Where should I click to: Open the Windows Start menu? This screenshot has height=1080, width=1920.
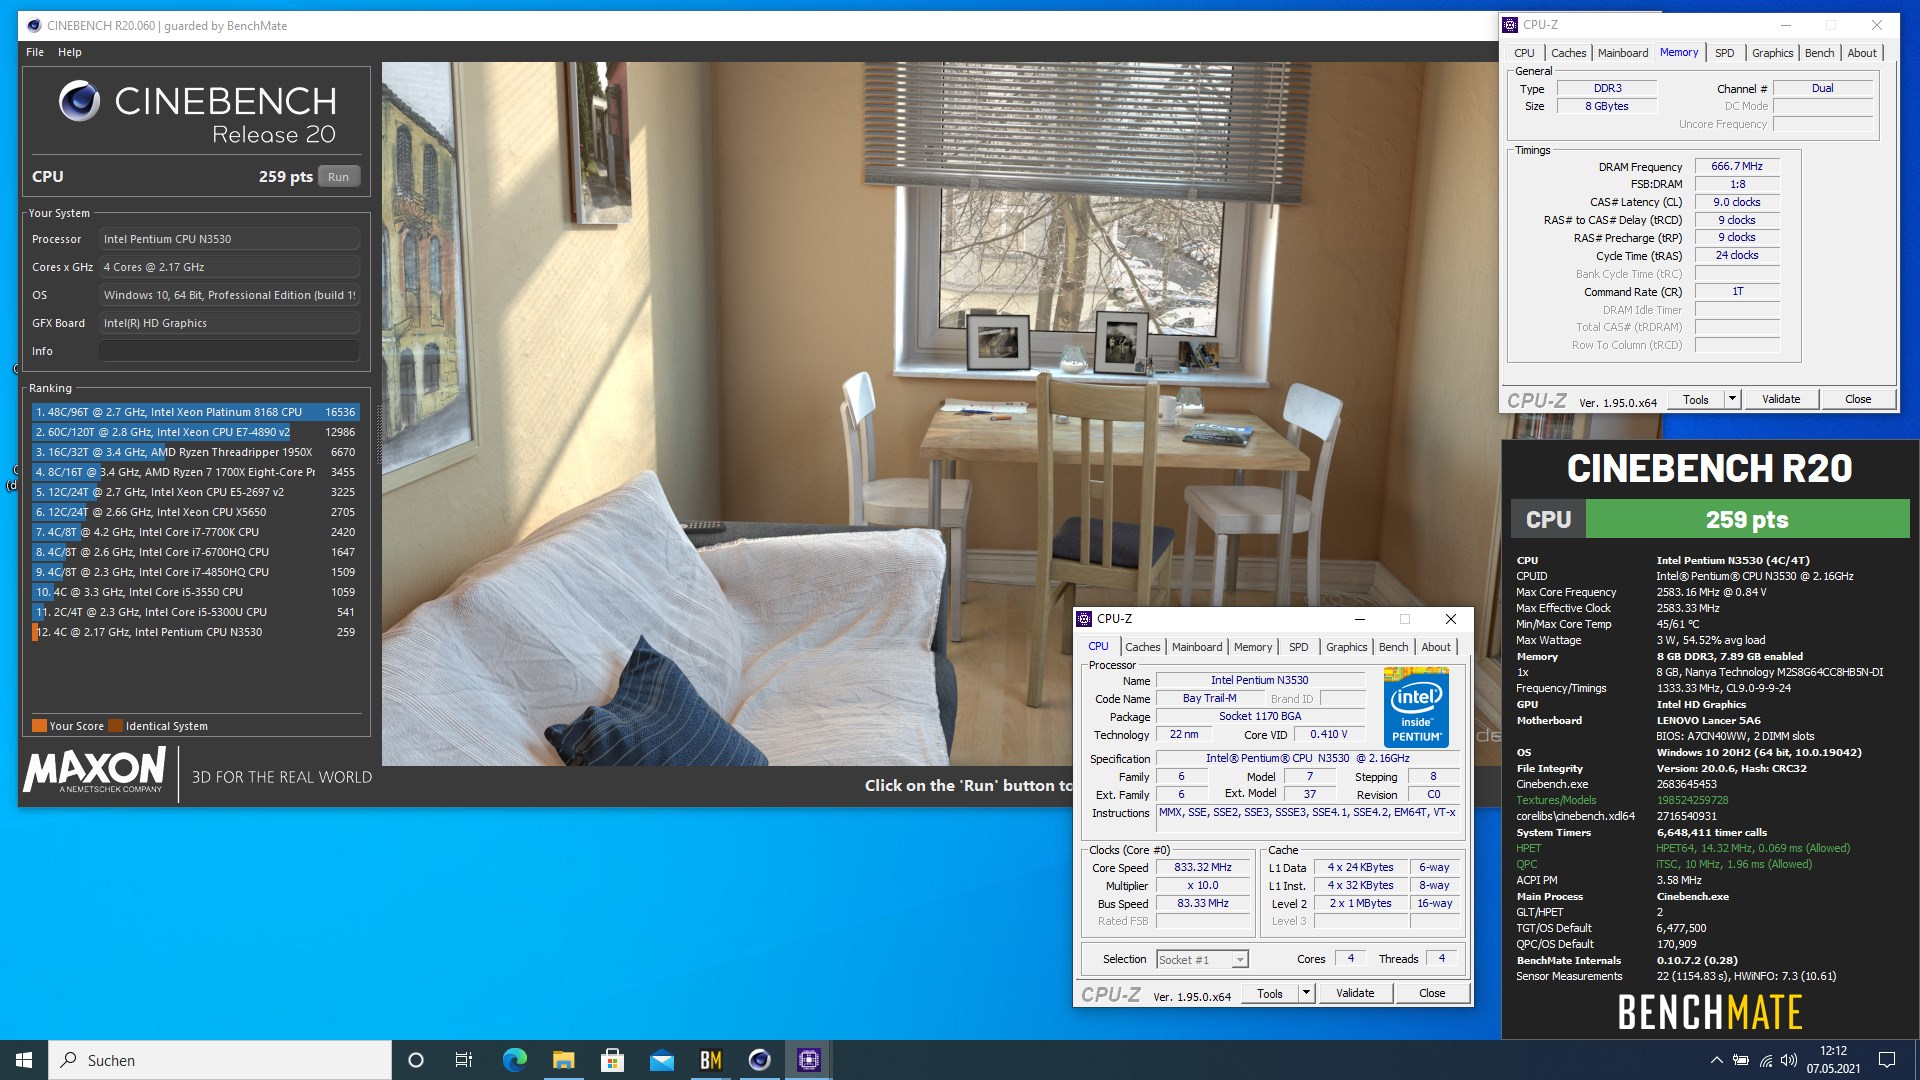(x=24, y=1060)
